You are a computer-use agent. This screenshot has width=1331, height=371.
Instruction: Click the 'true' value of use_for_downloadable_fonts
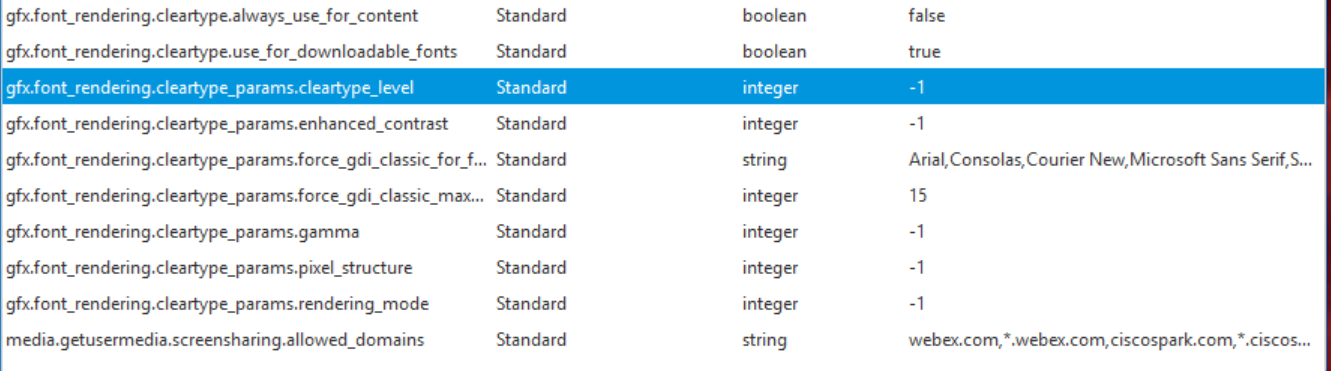(924, 52)
